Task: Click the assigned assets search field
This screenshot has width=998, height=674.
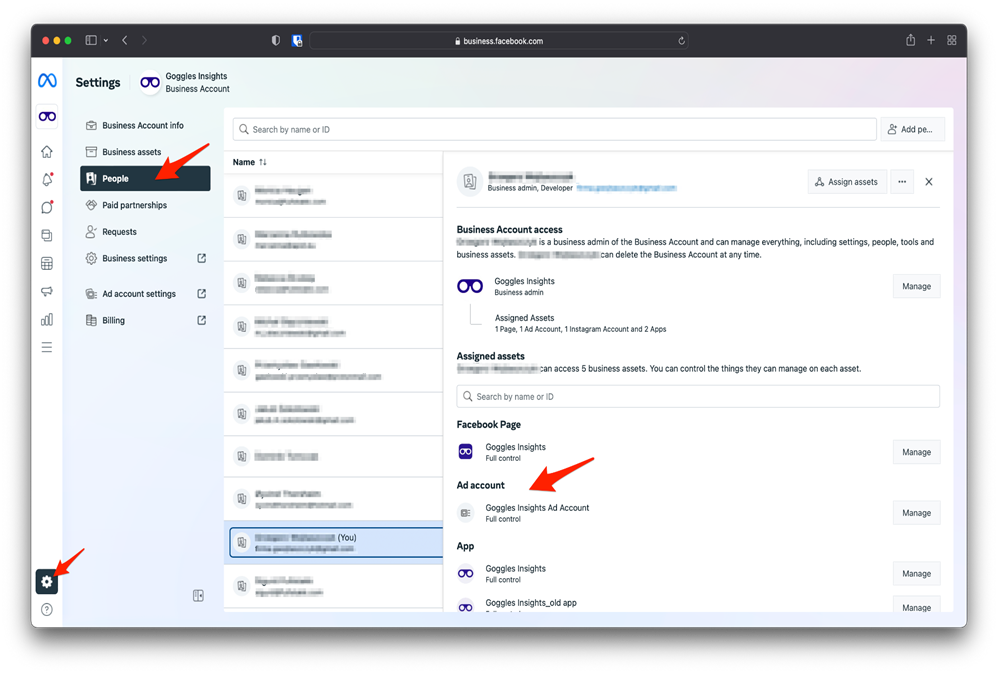Action: (x=698, y=397)
